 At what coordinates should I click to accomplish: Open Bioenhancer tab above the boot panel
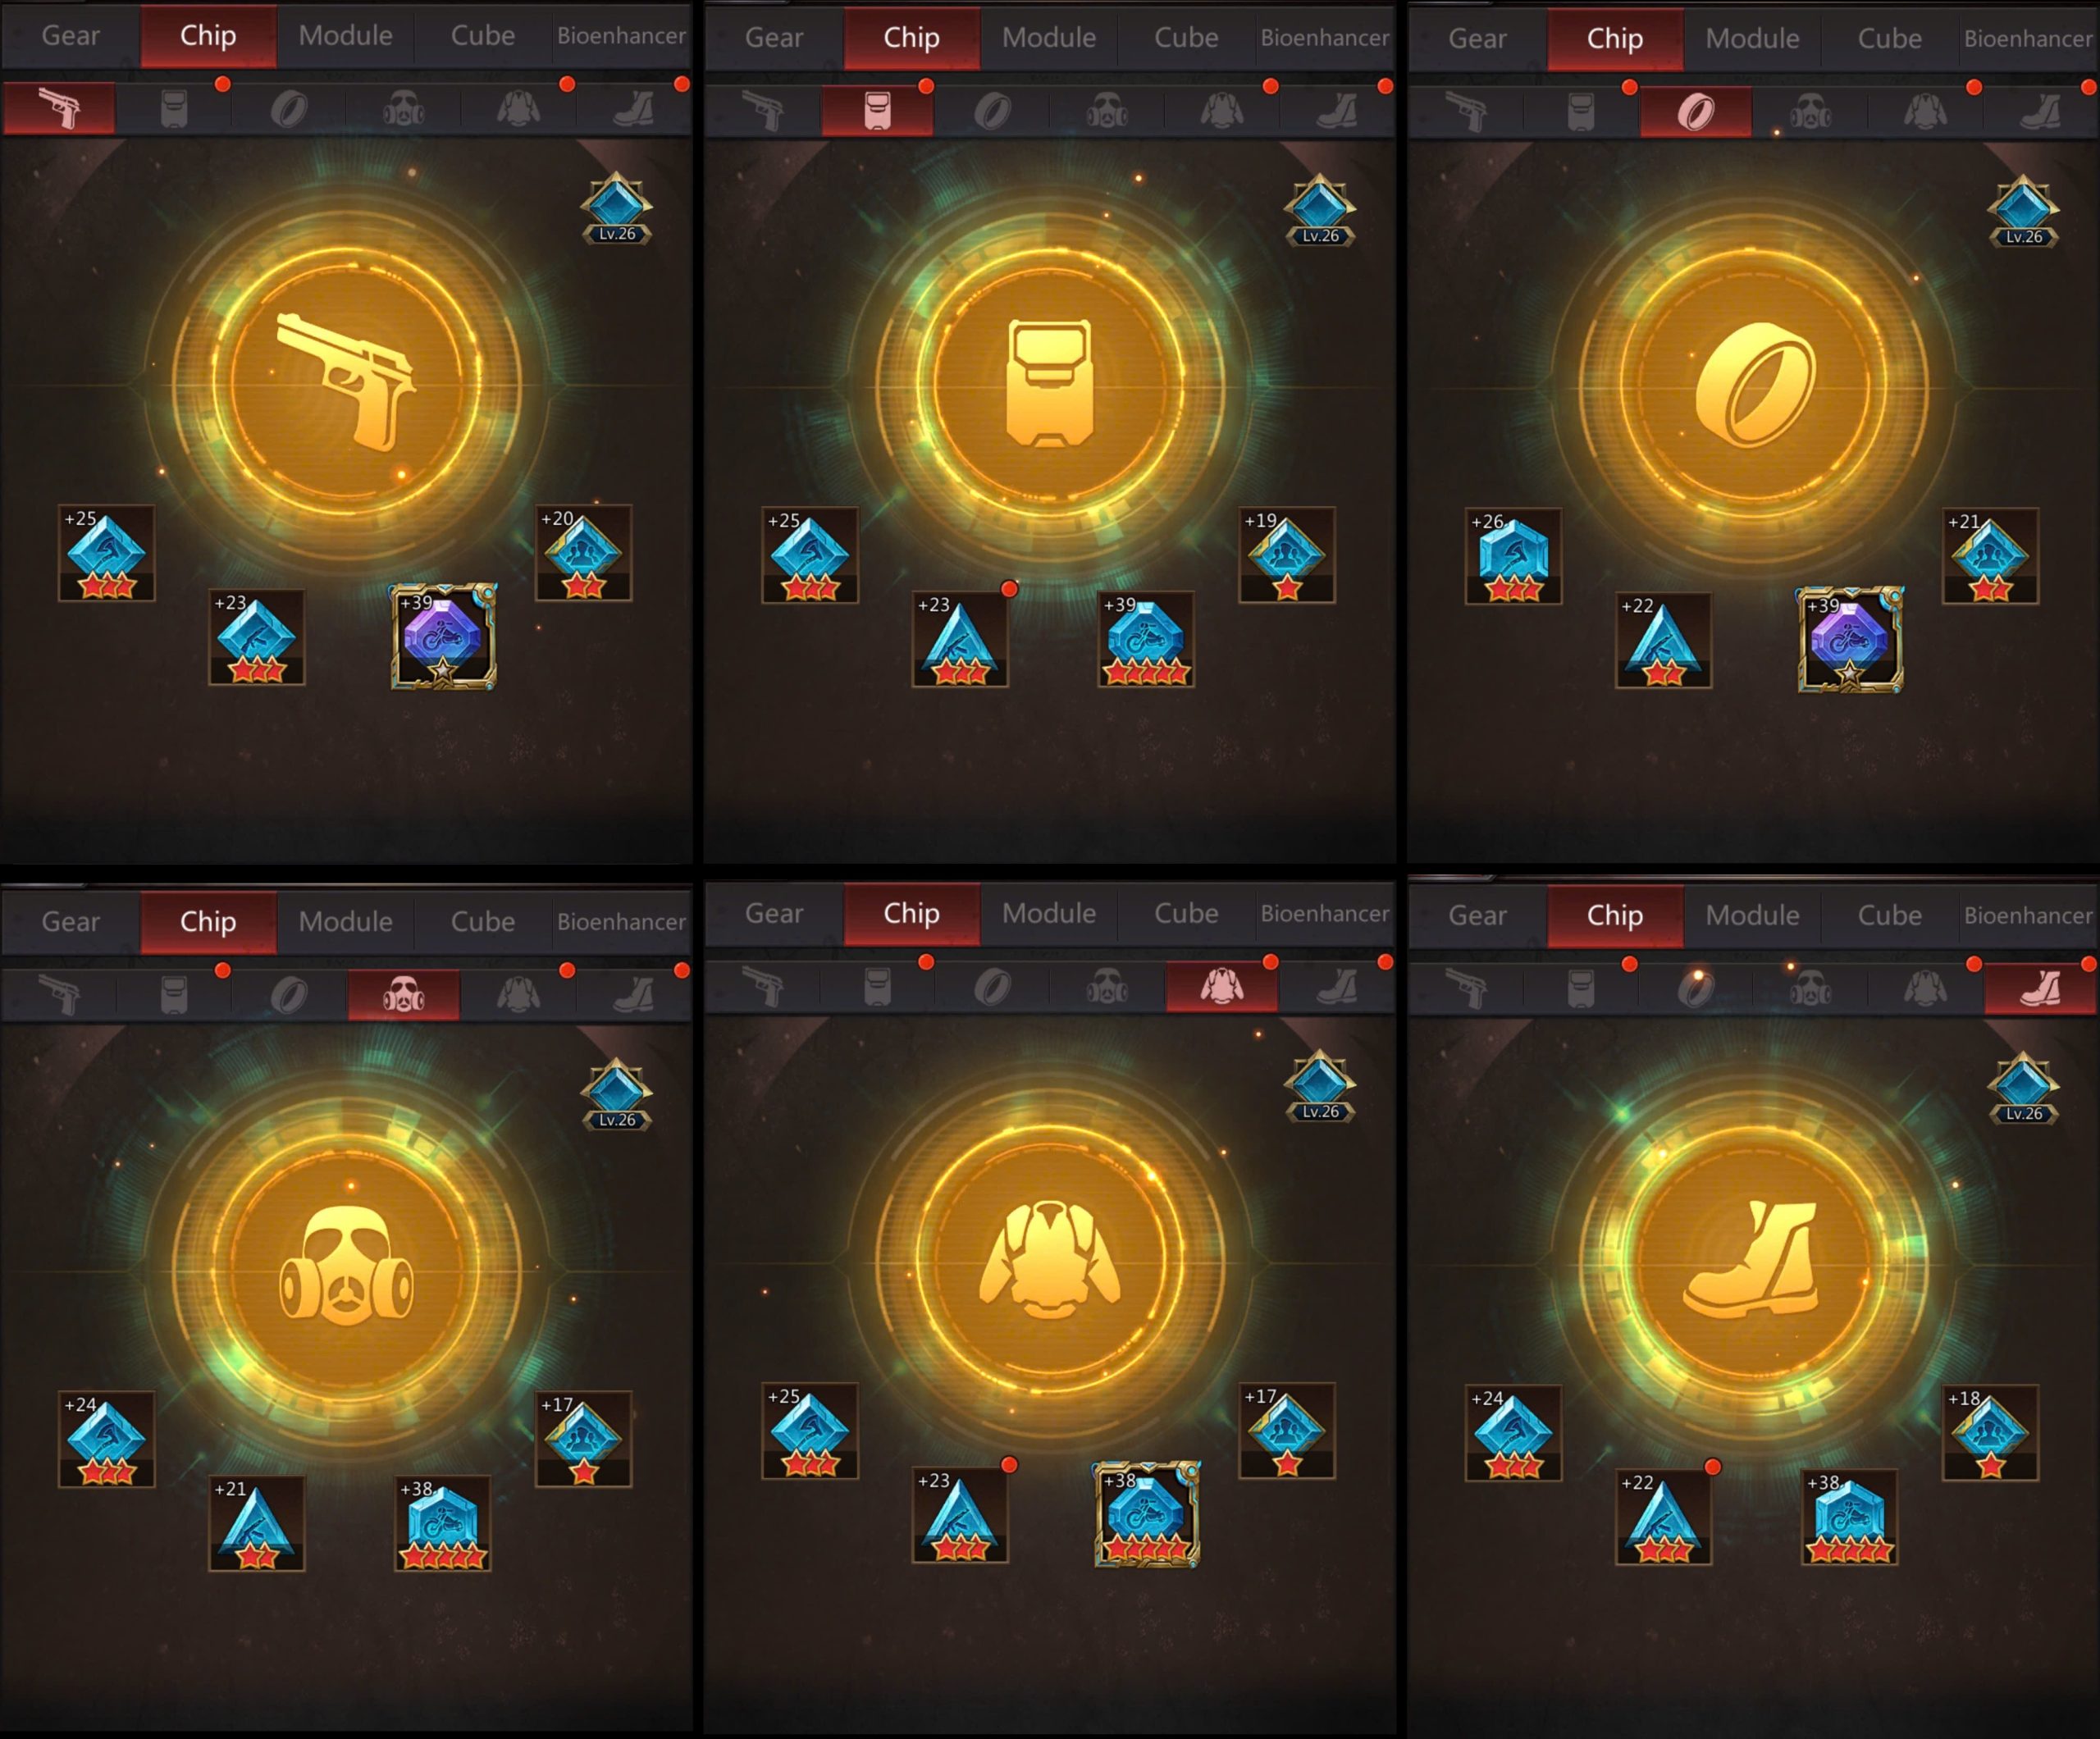coord(2028,916)
